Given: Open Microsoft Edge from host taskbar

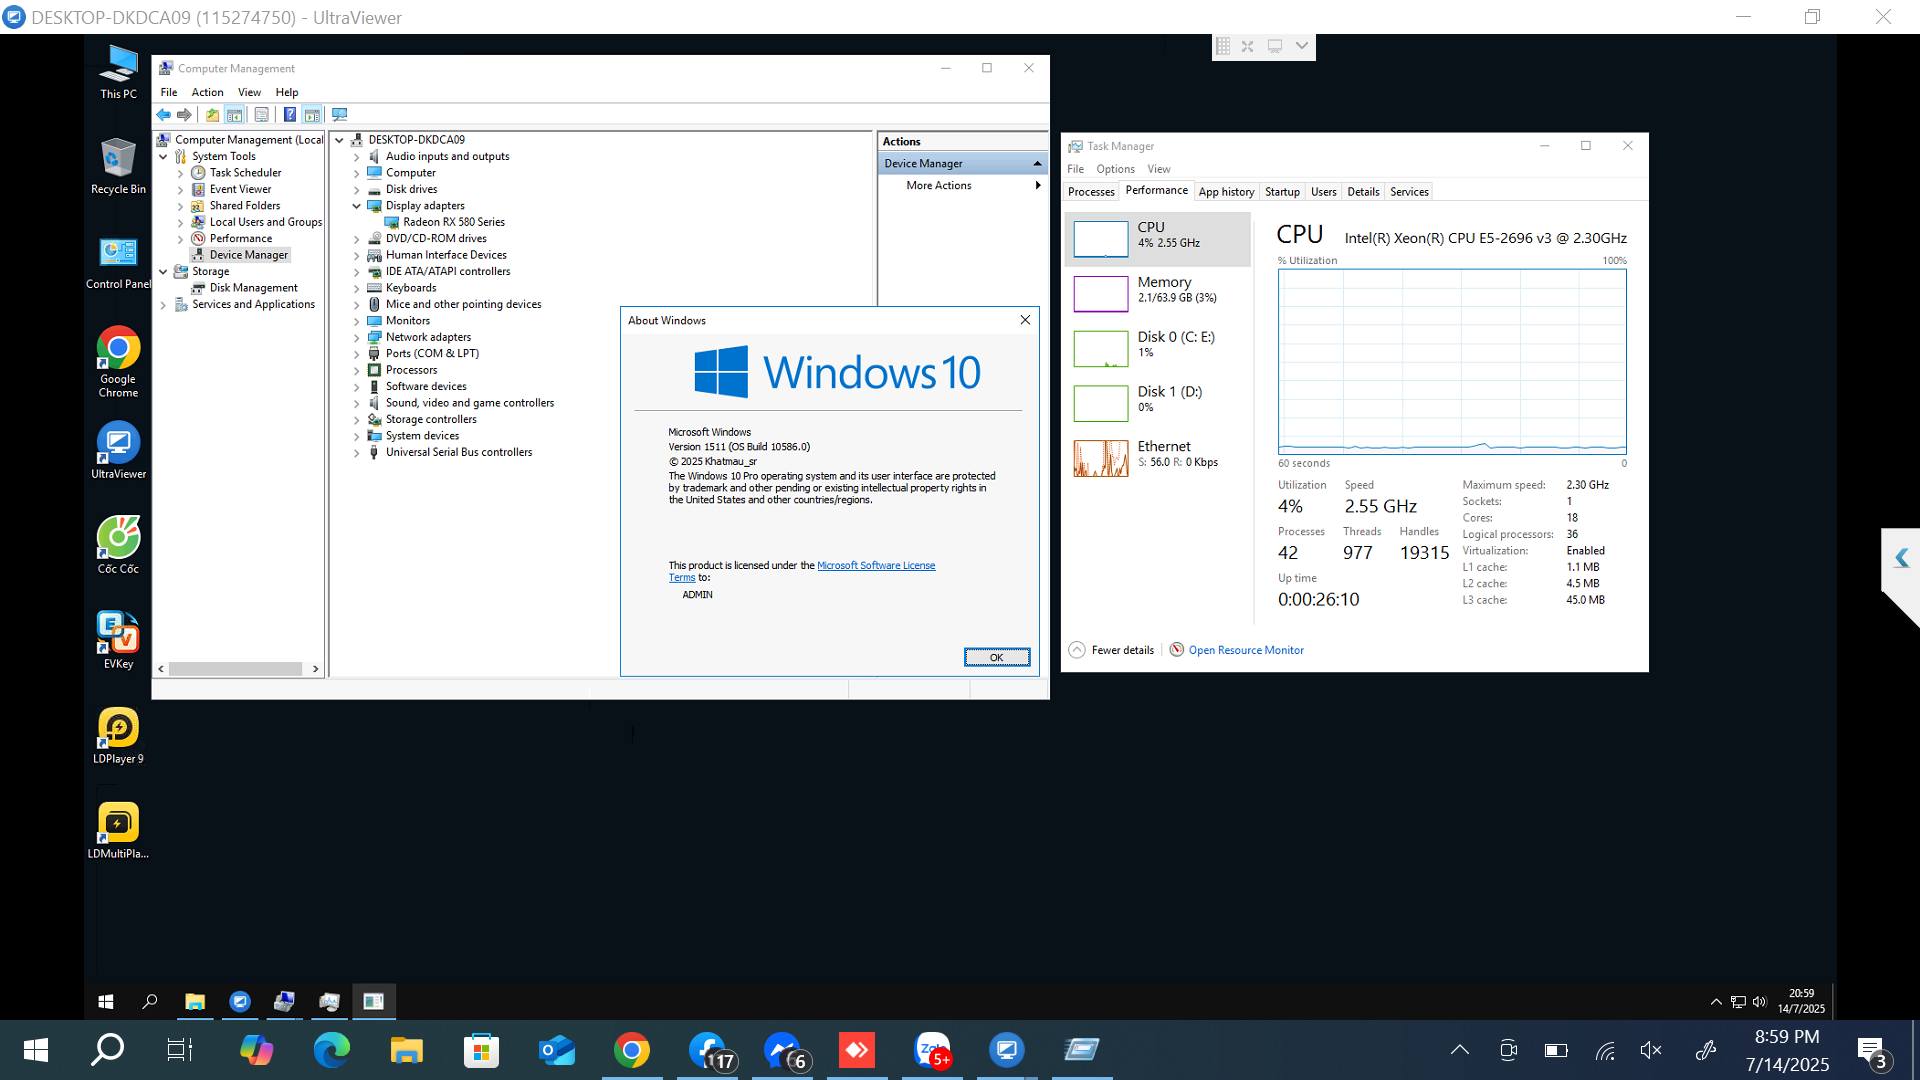Looking at the screenshot, I should (332, 1050).
